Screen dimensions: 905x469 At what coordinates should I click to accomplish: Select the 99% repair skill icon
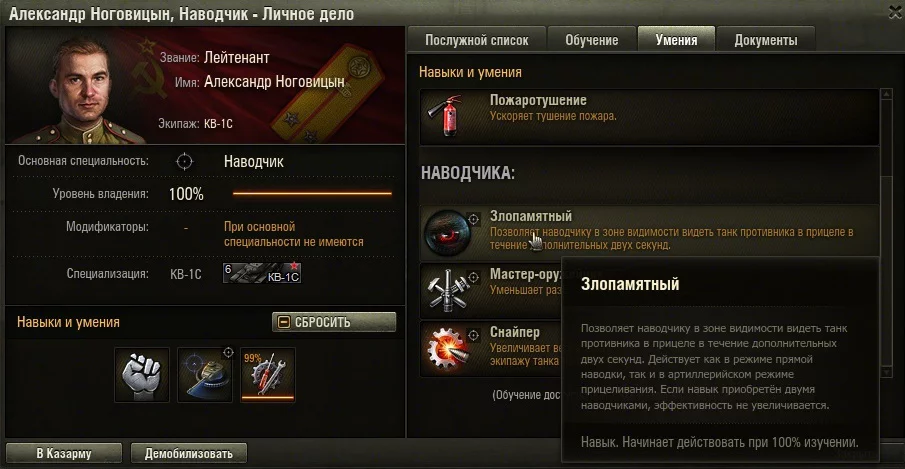click(268, 374)
